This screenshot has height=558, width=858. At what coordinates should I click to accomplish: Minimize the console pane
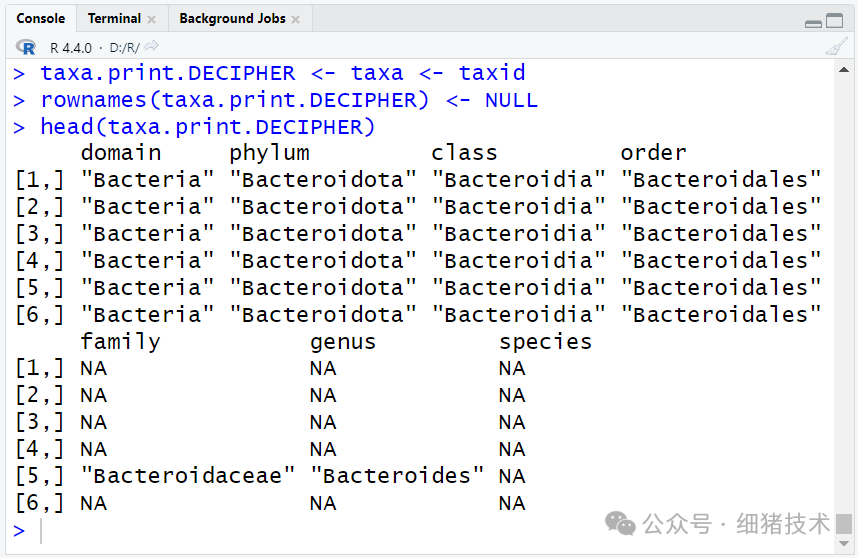pos(813,22)
